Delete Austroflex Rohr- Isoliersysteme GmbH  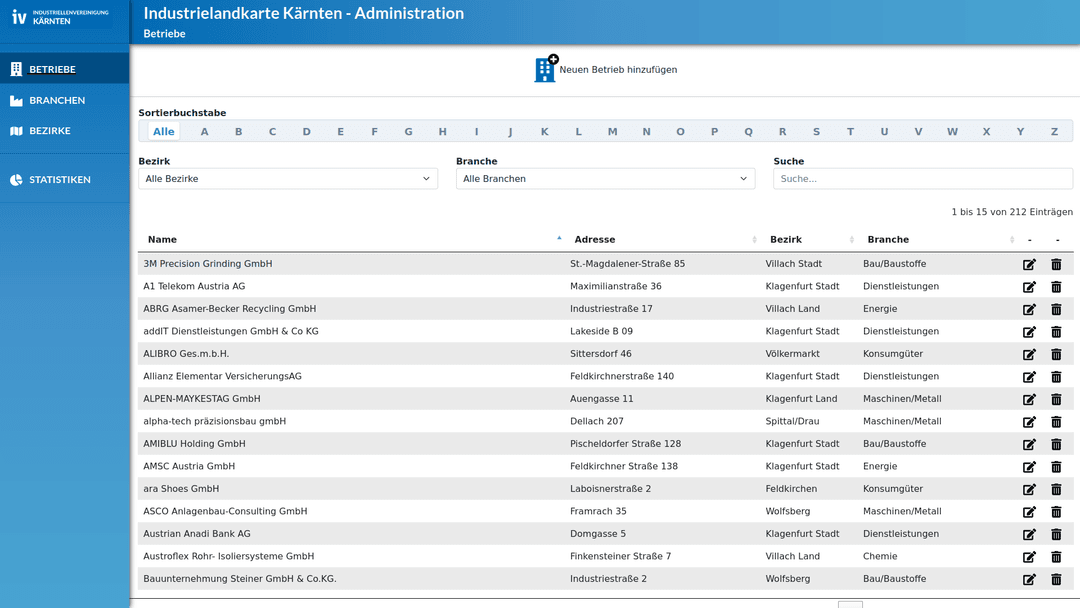coord(1056,556)
